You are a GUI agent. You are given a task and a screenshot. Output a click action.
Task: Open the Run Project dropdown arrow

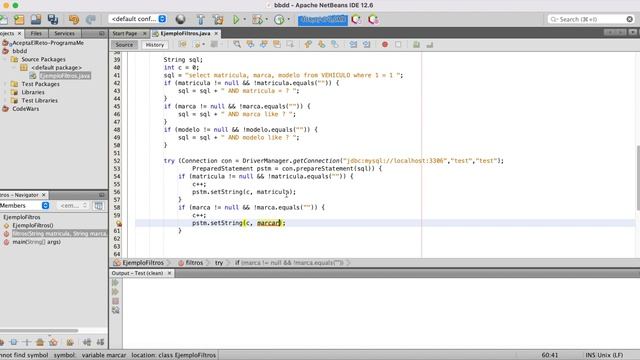click(244, 19)
